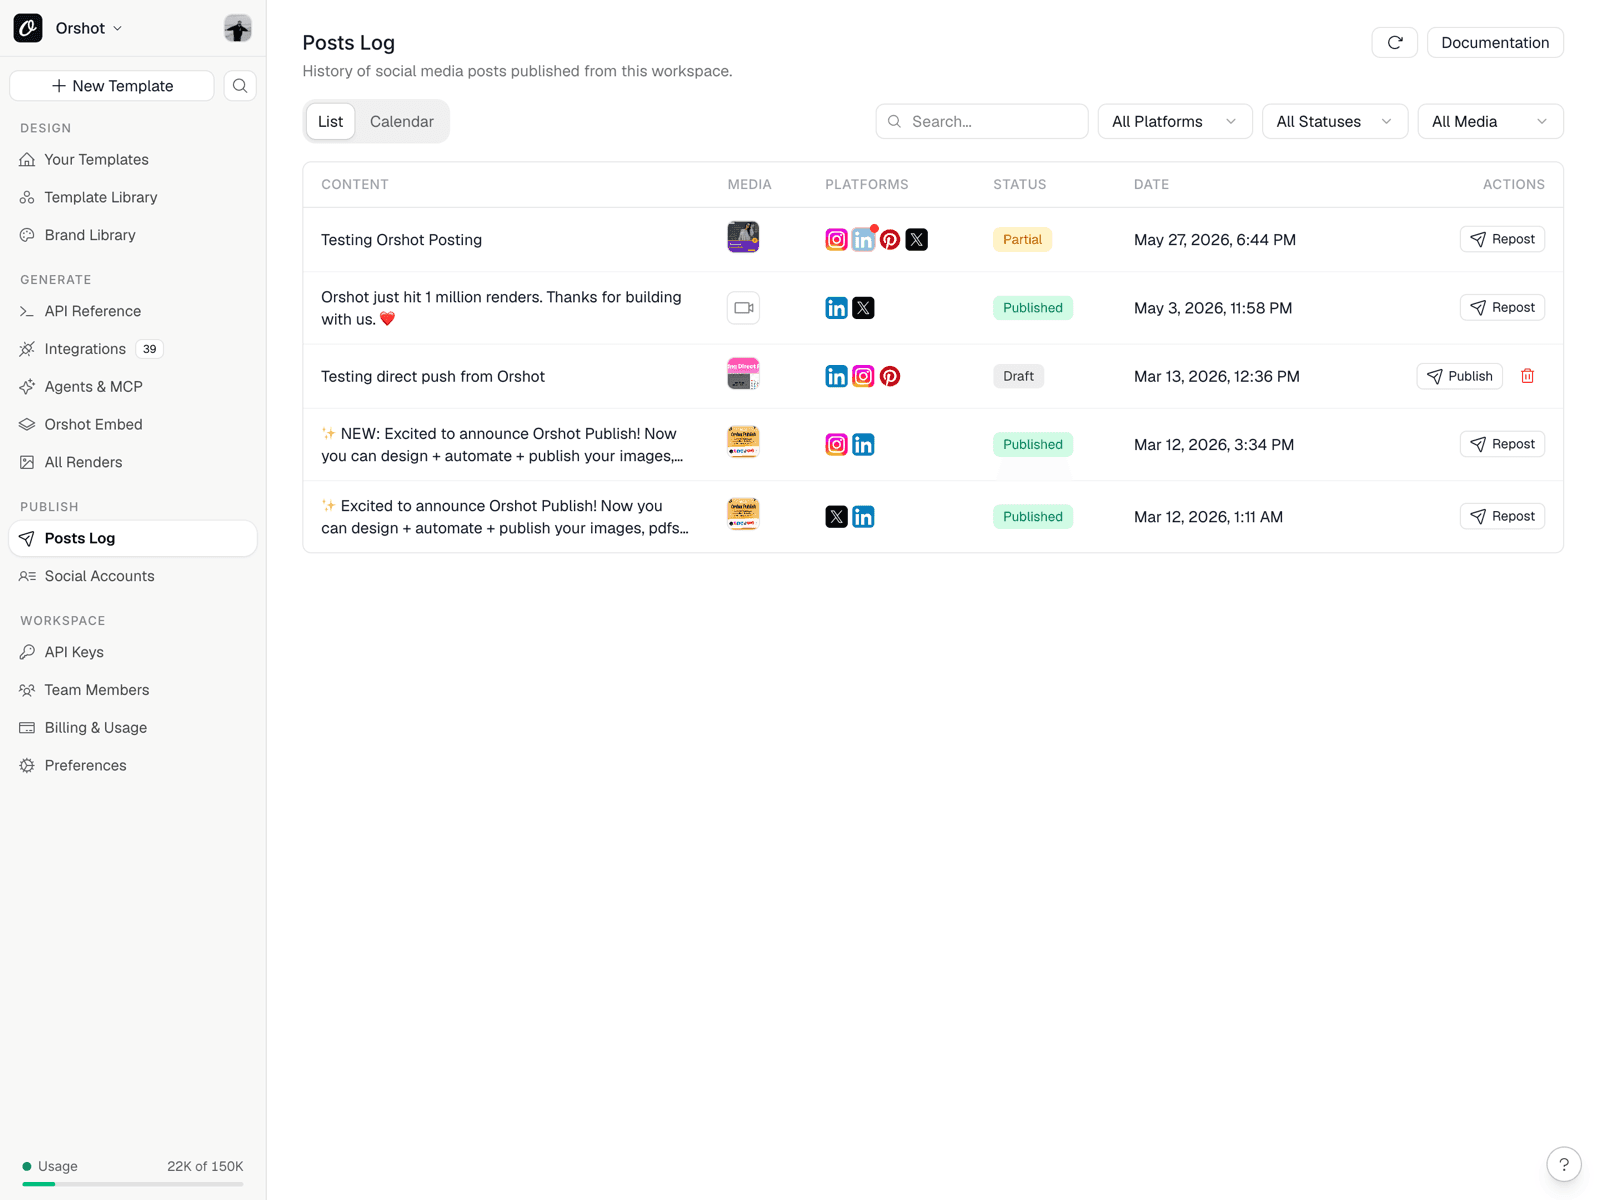This screenshot has width=1600, height=1200.
Task: Click the Integrations 39 count badge
Action: click(x=149, y=349)
